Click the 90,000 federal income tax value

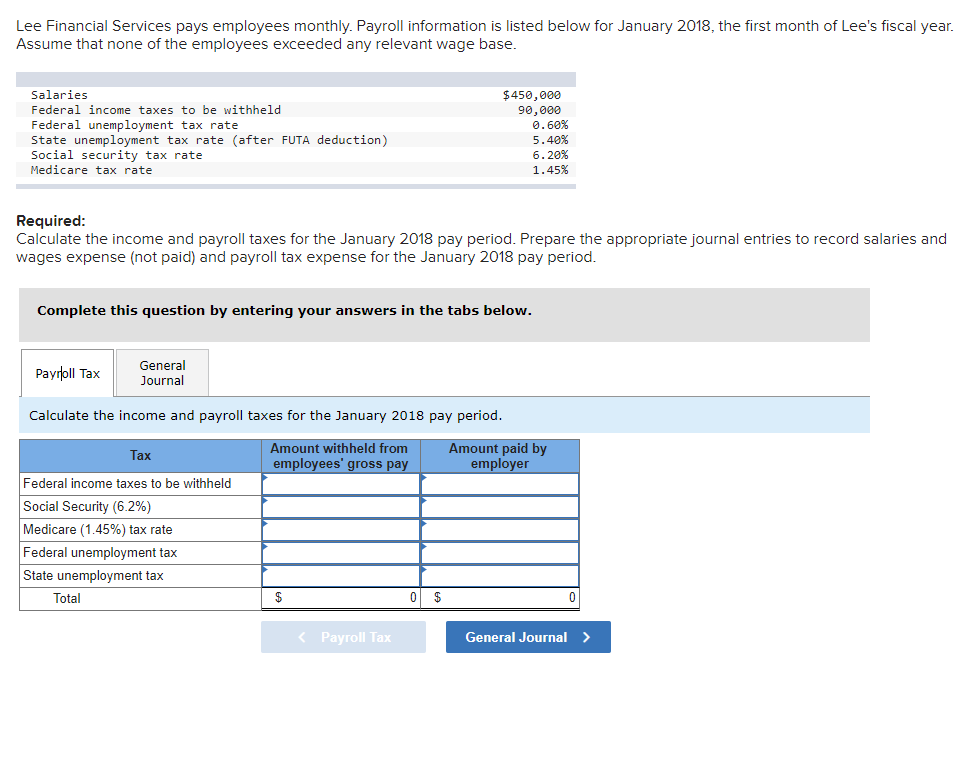(539, 110)
